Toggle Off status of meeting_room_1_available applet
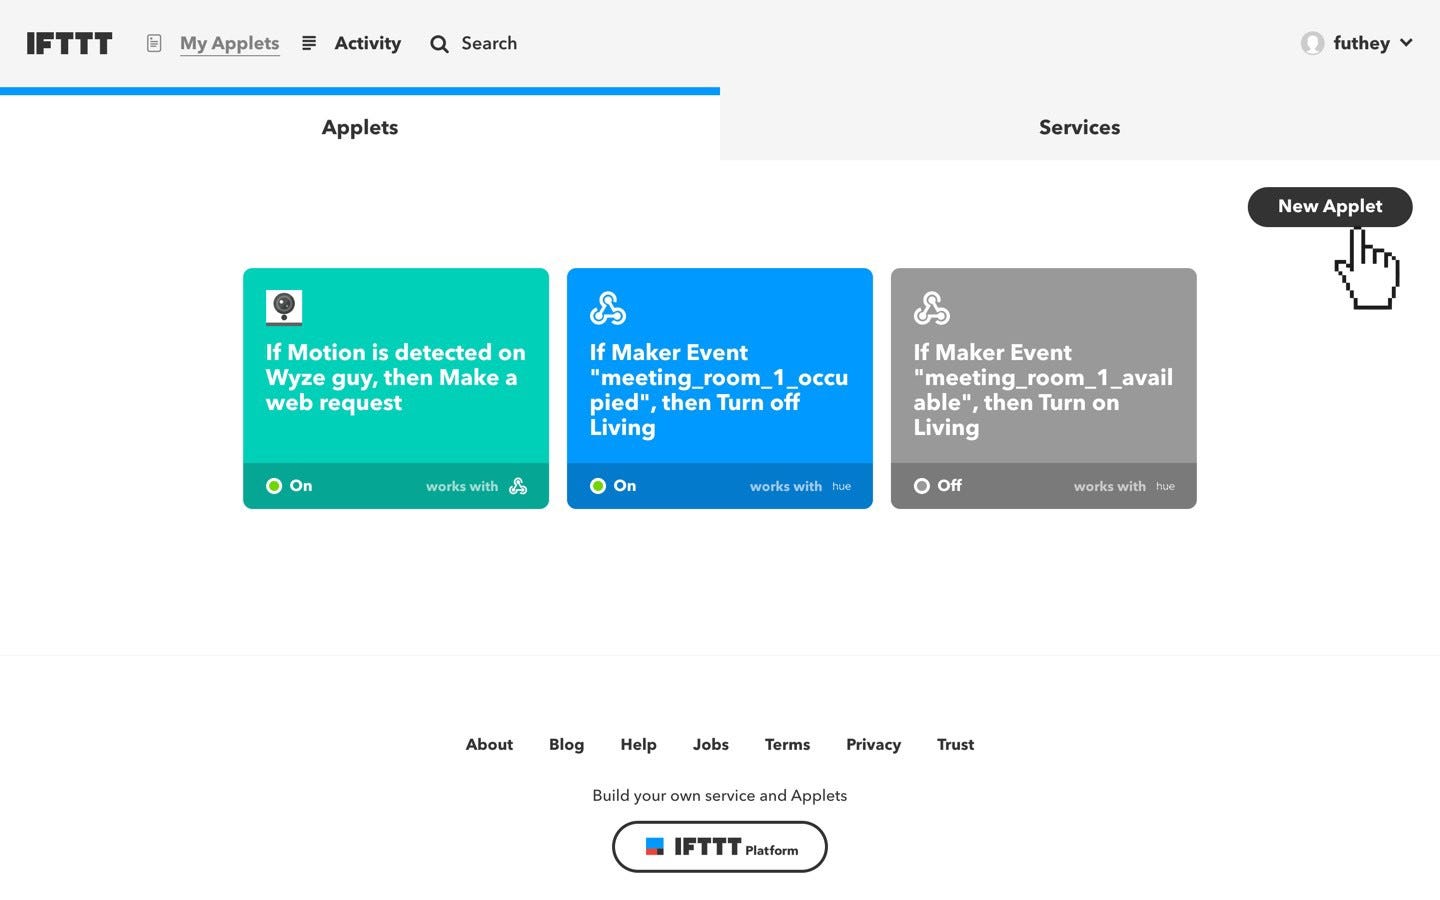 pyautogui.click(x=938, y=486)
